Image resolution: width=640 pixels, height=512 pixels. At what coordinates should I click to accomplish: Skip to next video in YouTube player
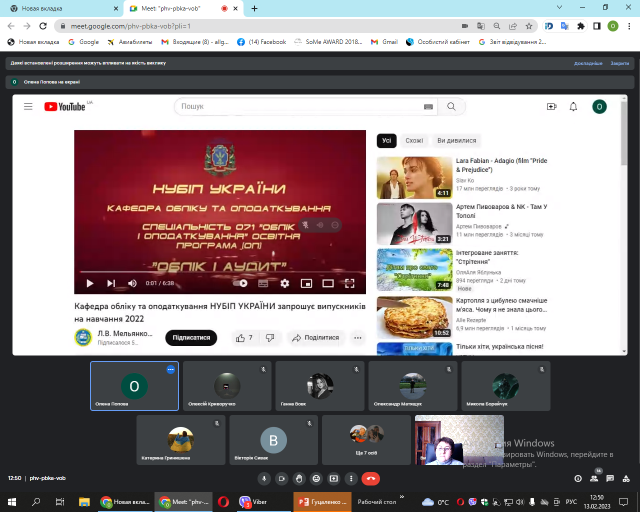tap(111, 283)
